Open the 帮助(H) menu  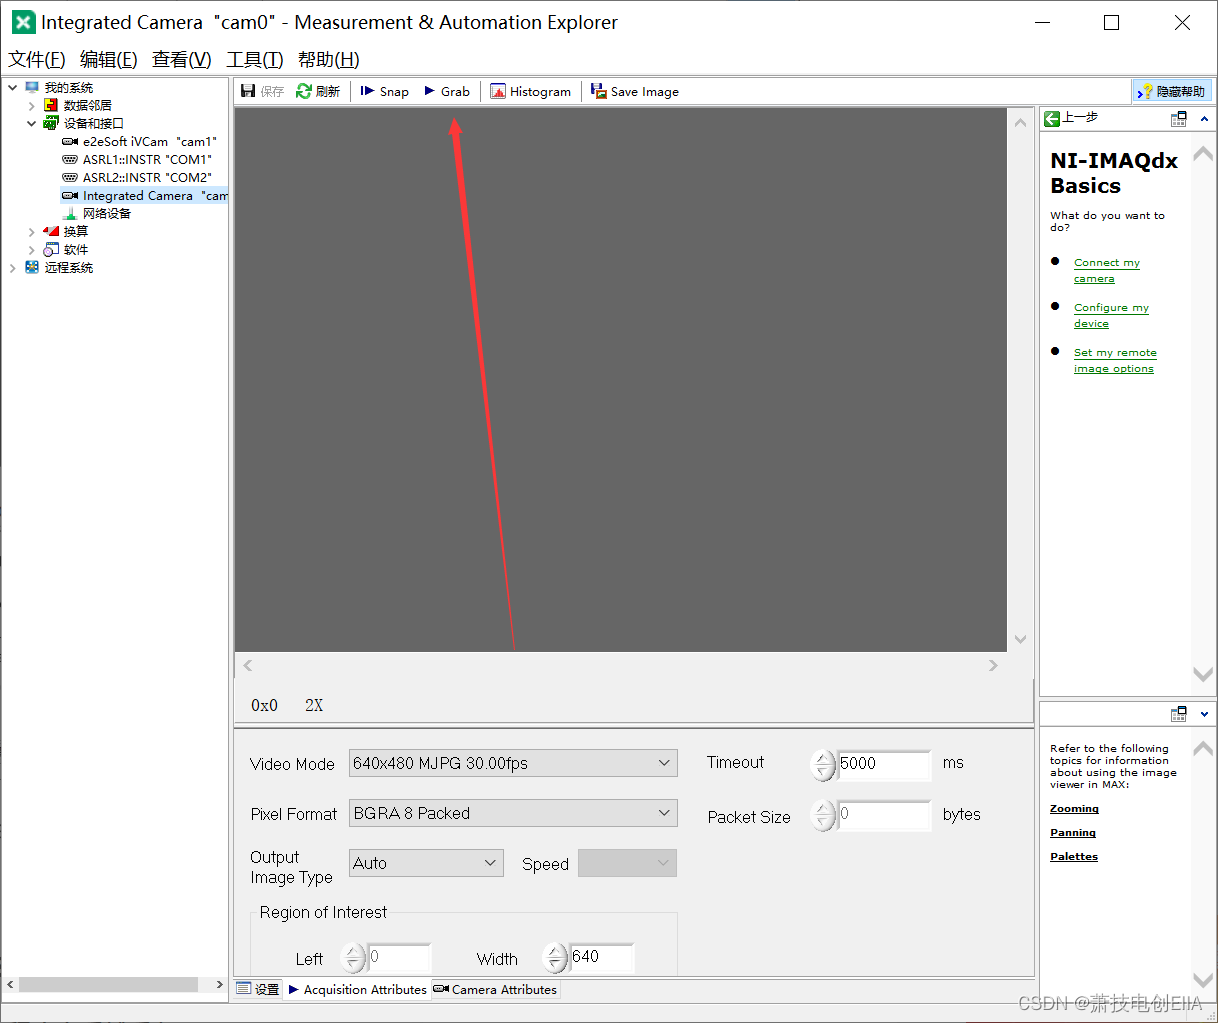coord(329,60)
